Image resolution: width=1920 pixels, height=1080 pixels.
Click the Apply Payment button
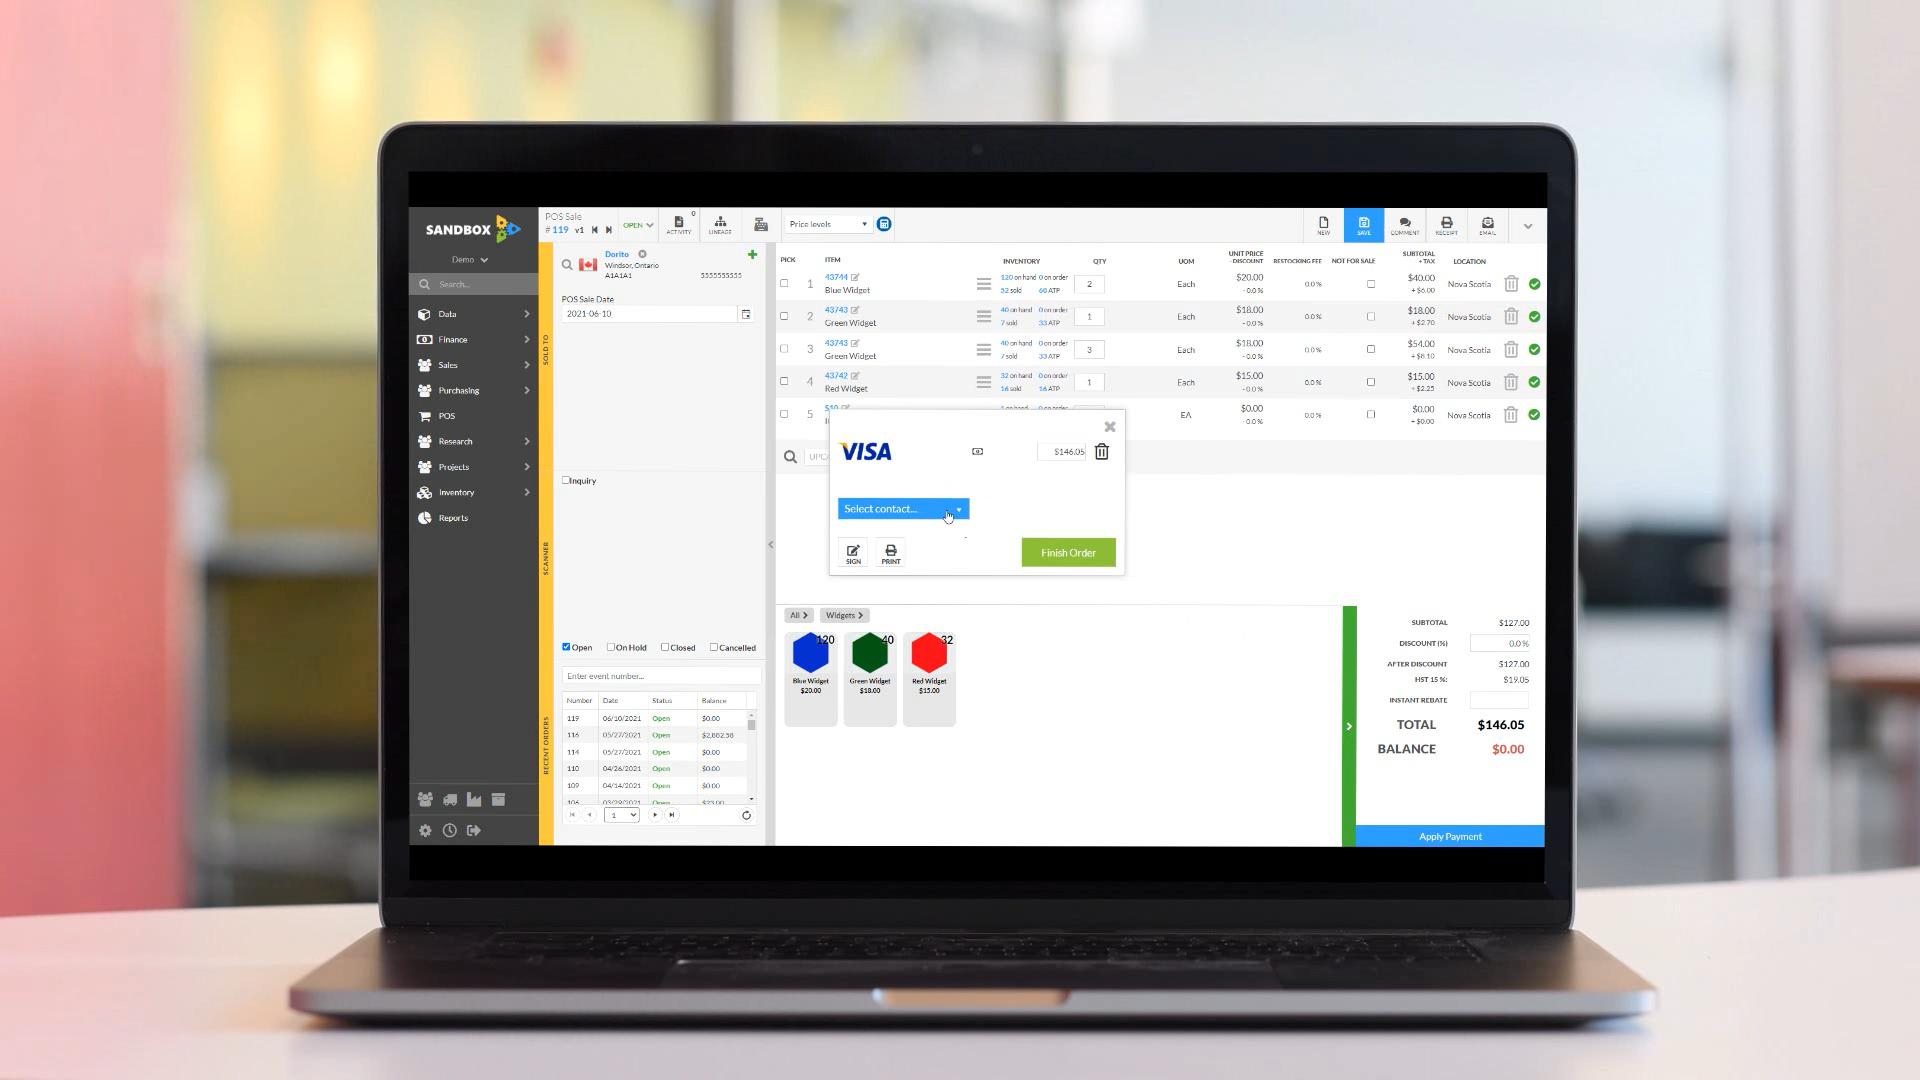(x=1449, y=836)
